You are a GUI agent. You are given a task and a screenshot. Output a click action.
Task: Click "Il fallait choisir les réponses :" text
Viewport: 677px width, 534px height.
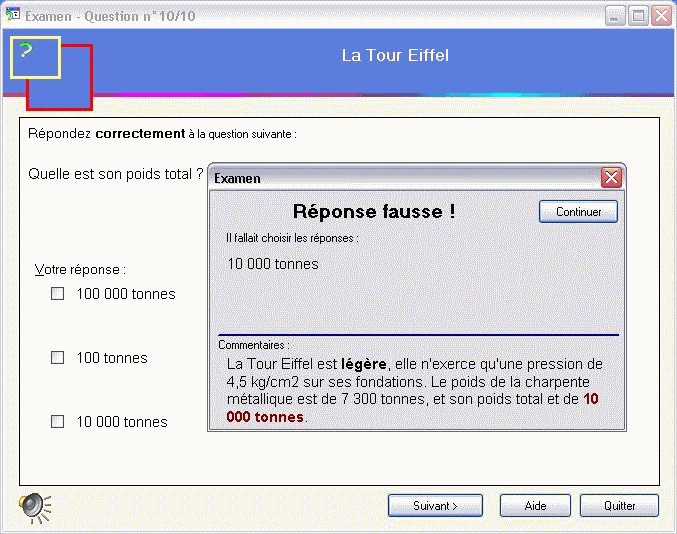pos(292,238)
